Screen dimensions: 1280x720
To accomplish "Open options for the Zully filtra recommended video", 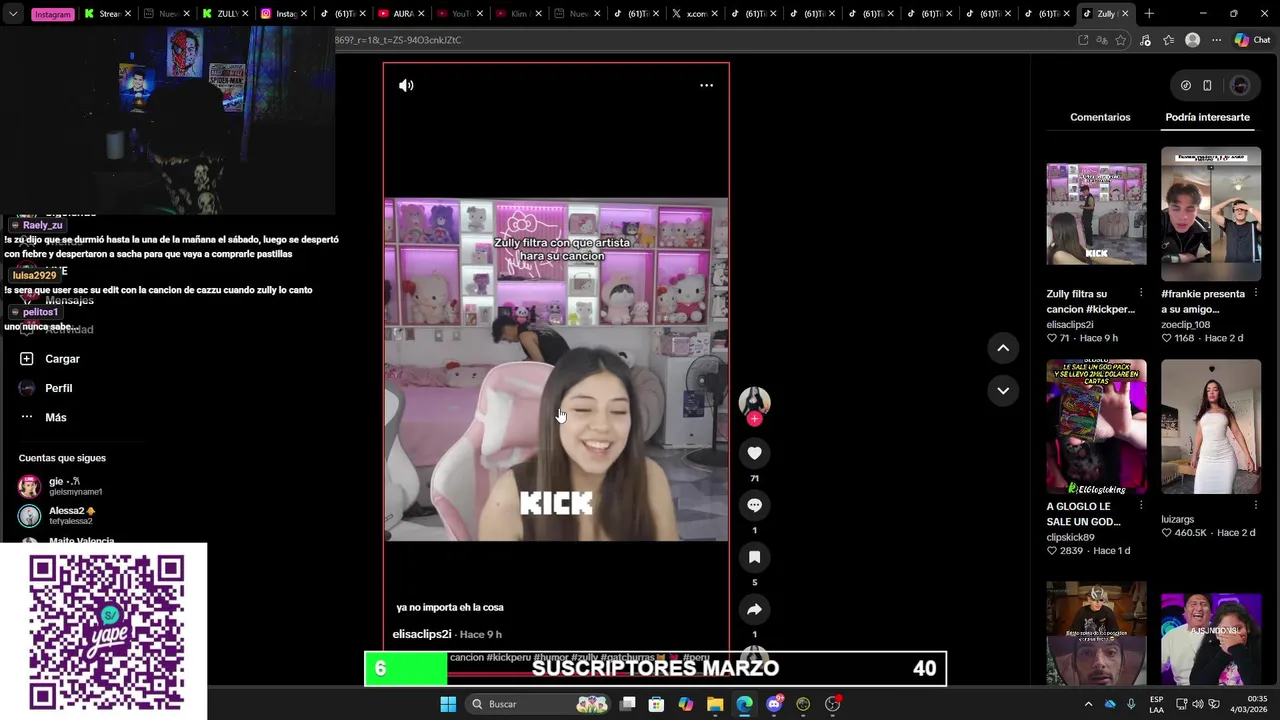I will click(1141, 294).
